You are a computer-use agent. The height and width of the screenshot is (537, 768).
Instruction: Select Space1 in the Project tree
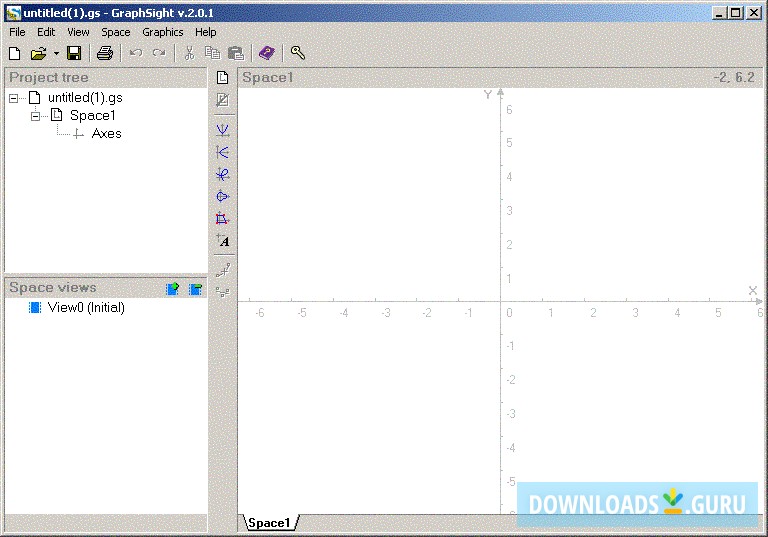93,116
